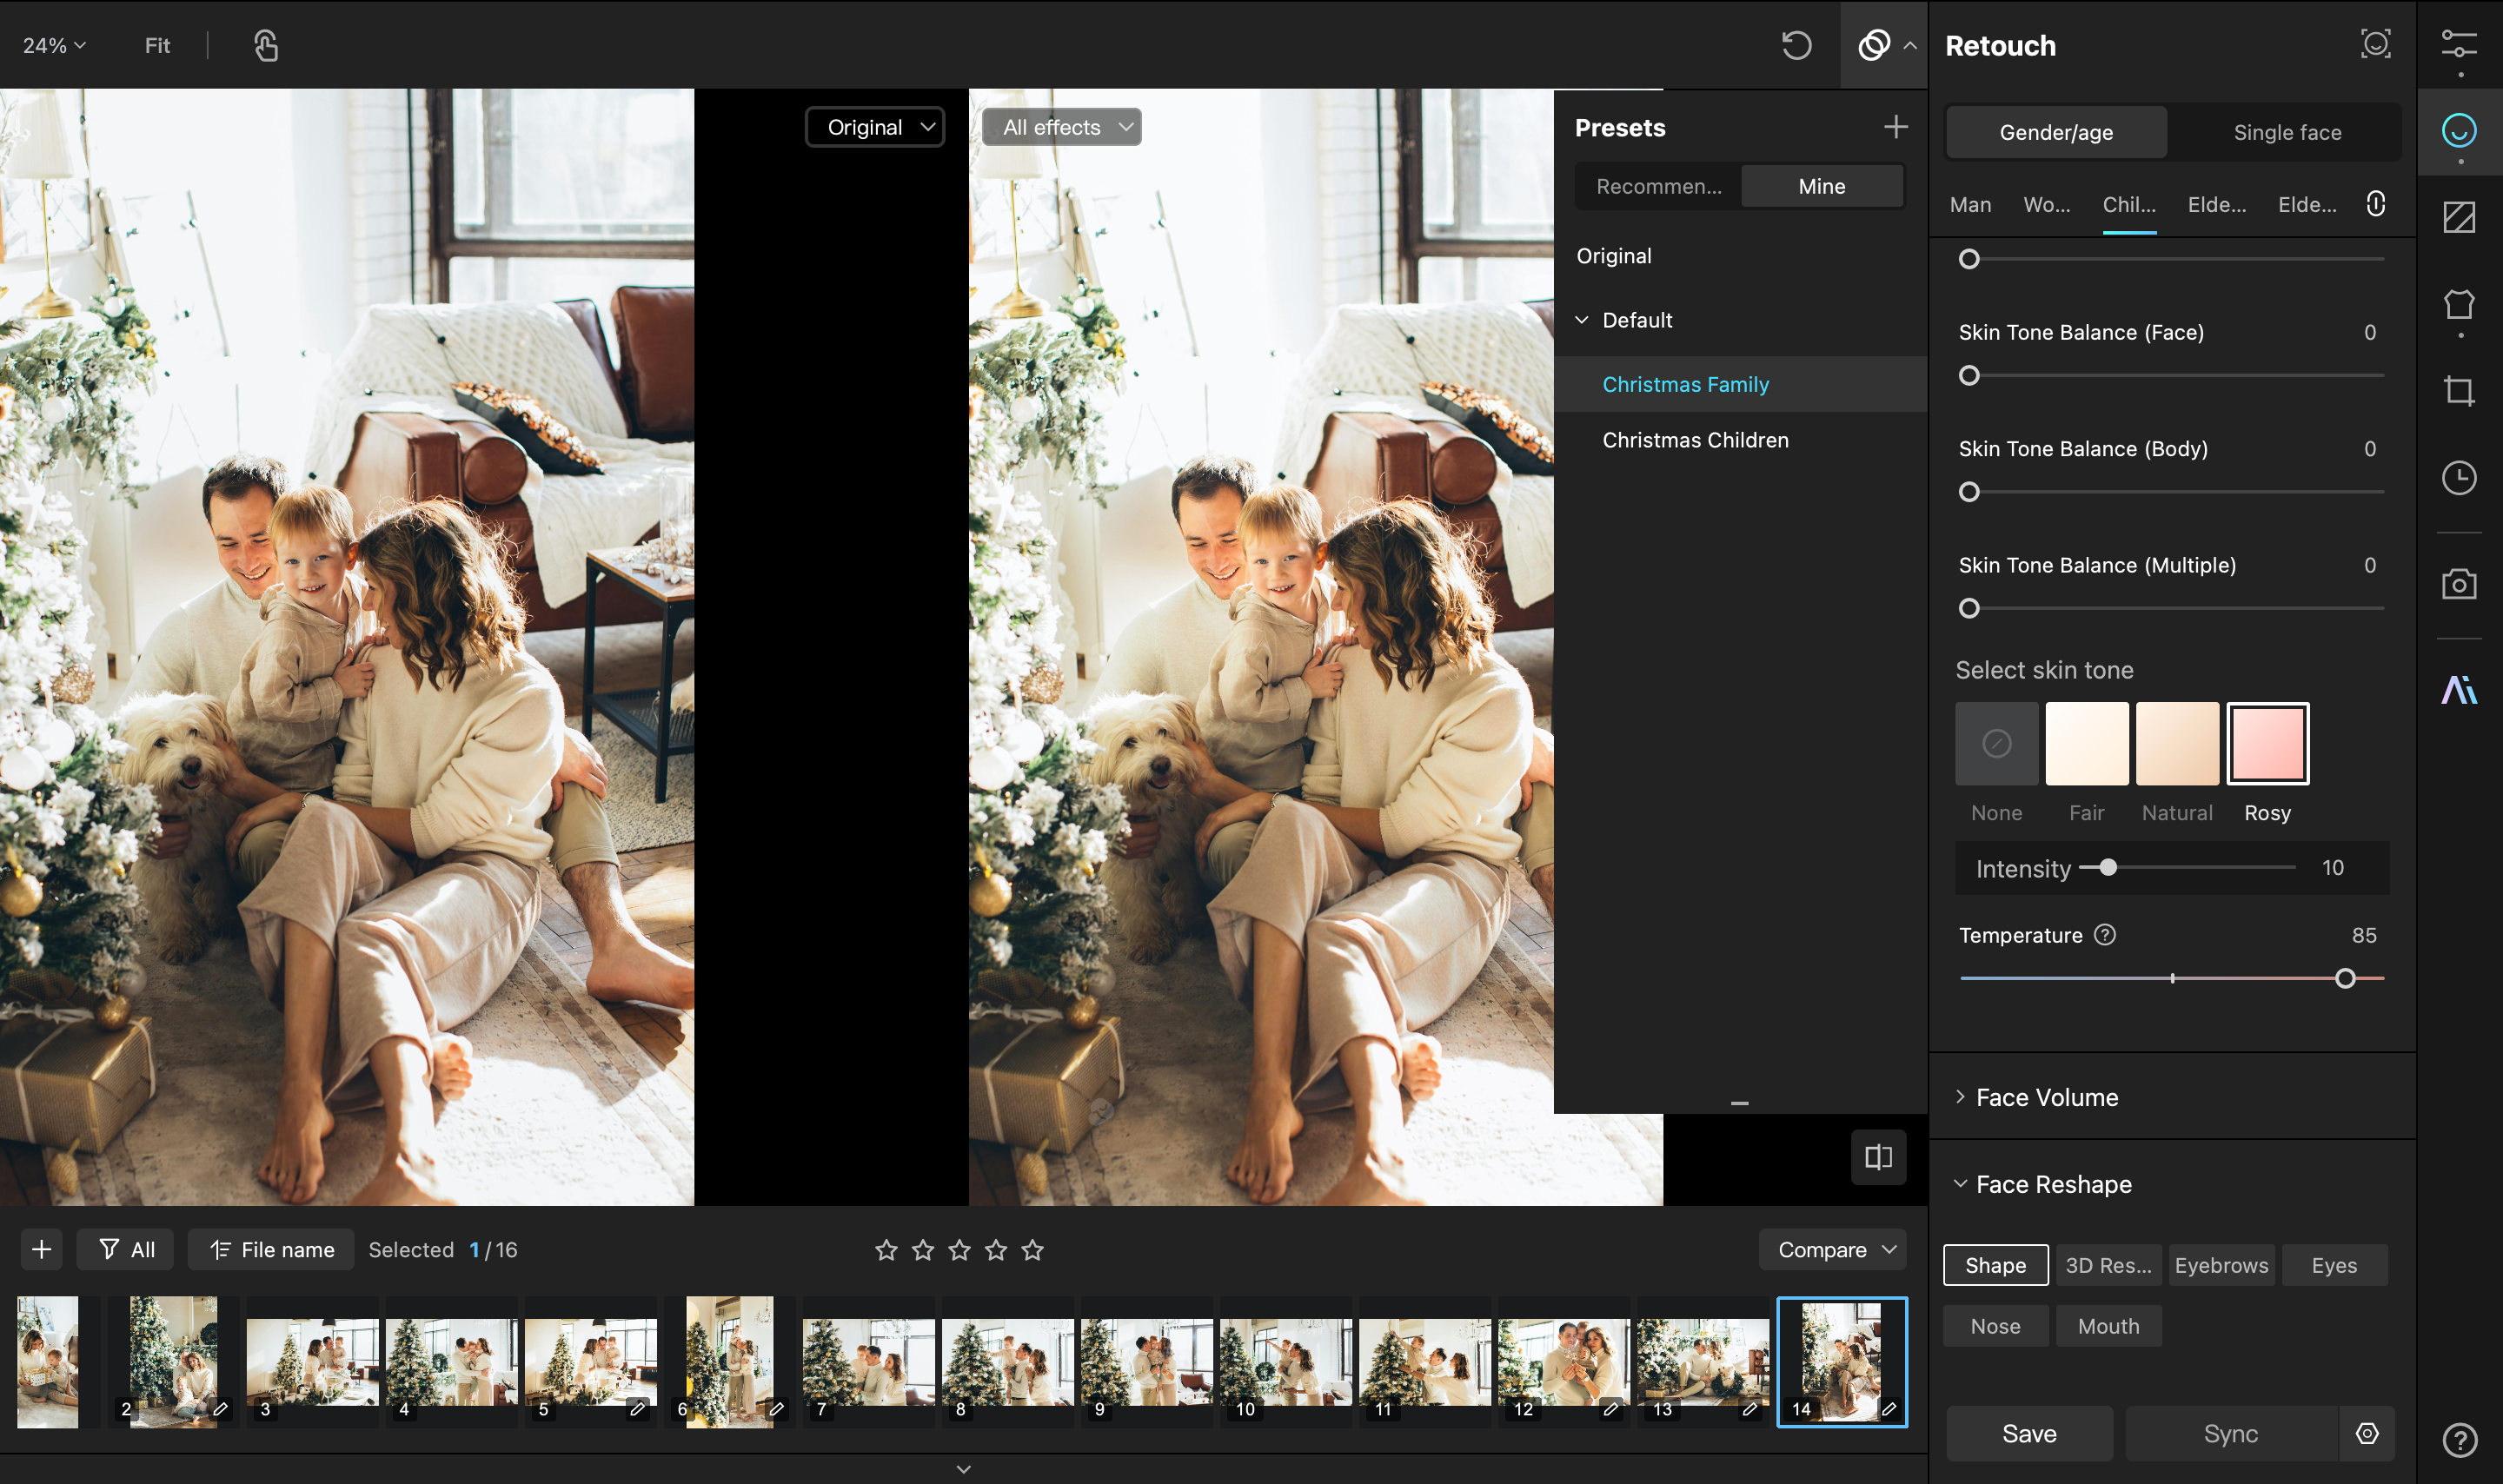This screenshot has width=2503, height=1484.
Task: Switch to Single face mode
Action: pos(2287,132)
